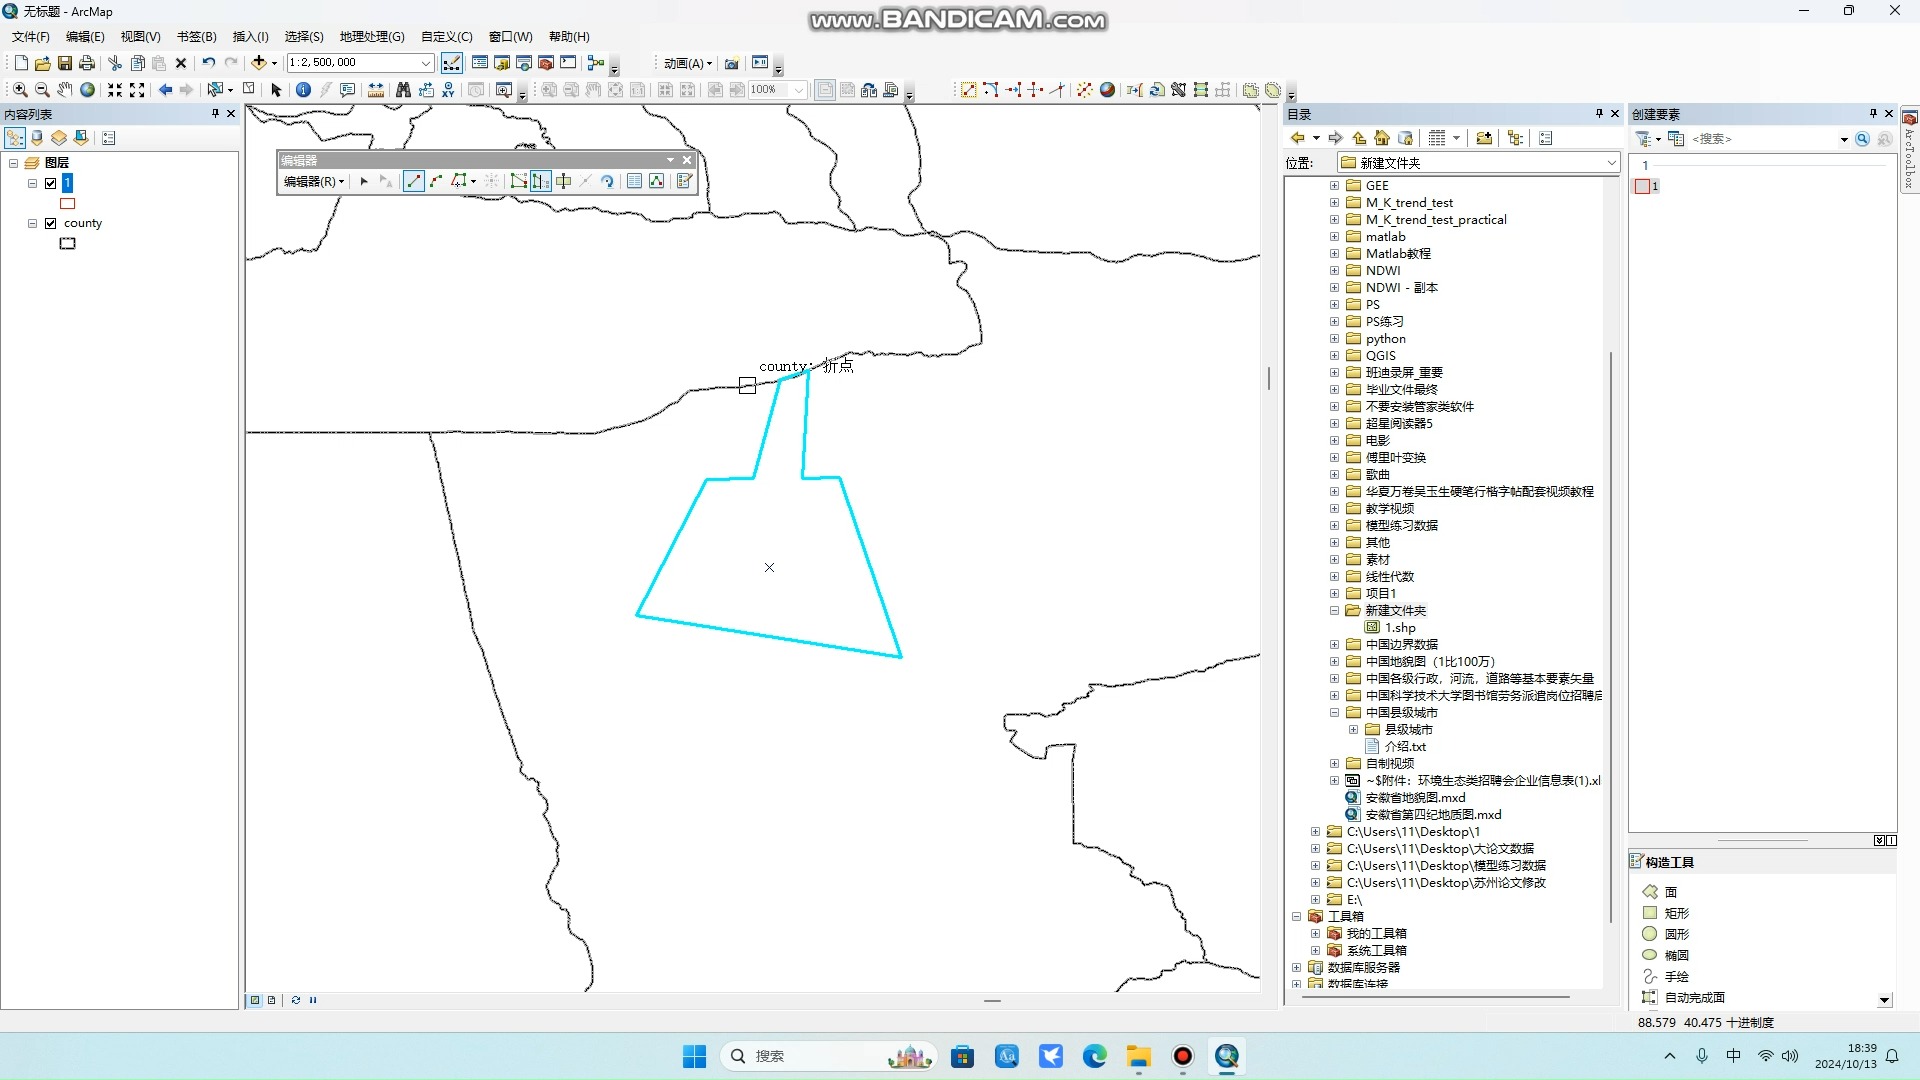The width and height of the screenshot is (1920, 1080).
Task: Open the Go to XY tool
Action: click(448, 90)
